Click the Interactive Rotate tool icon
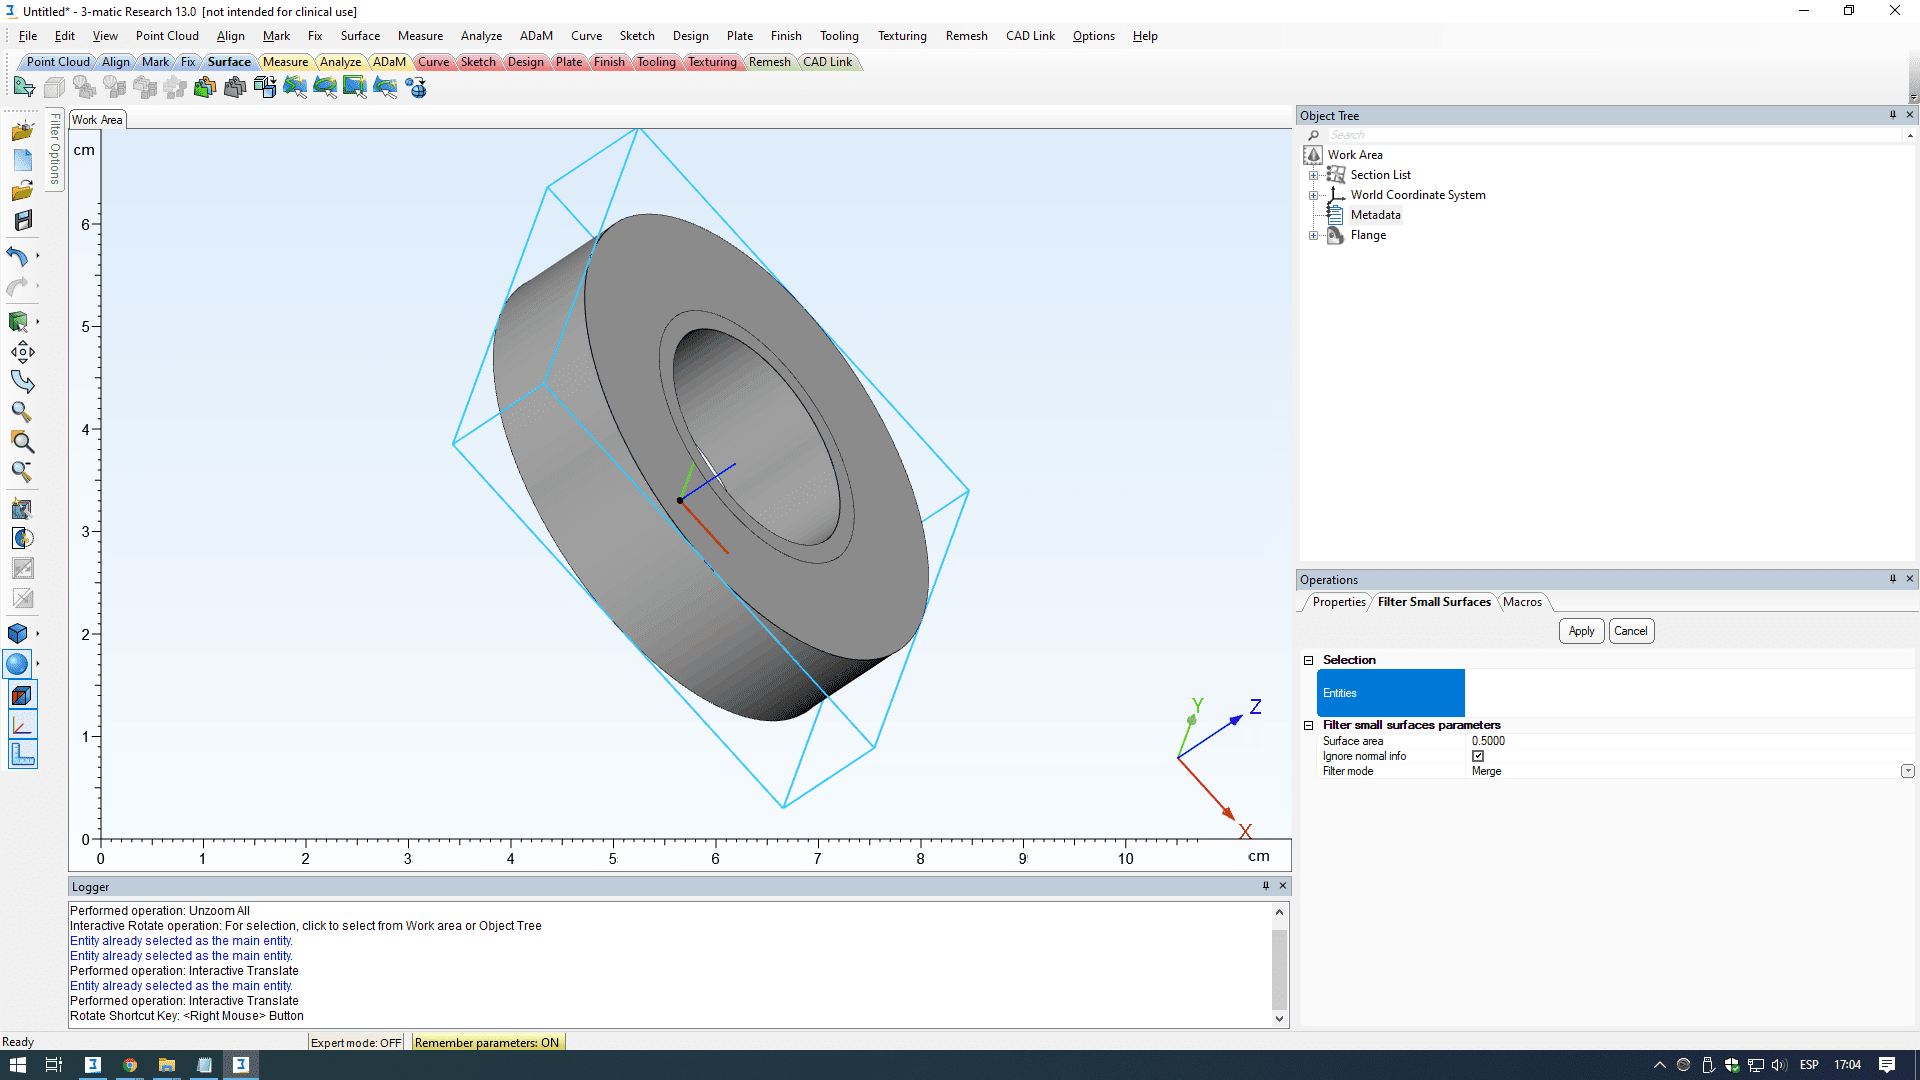 pyautogui.click(x=23, y=382)
